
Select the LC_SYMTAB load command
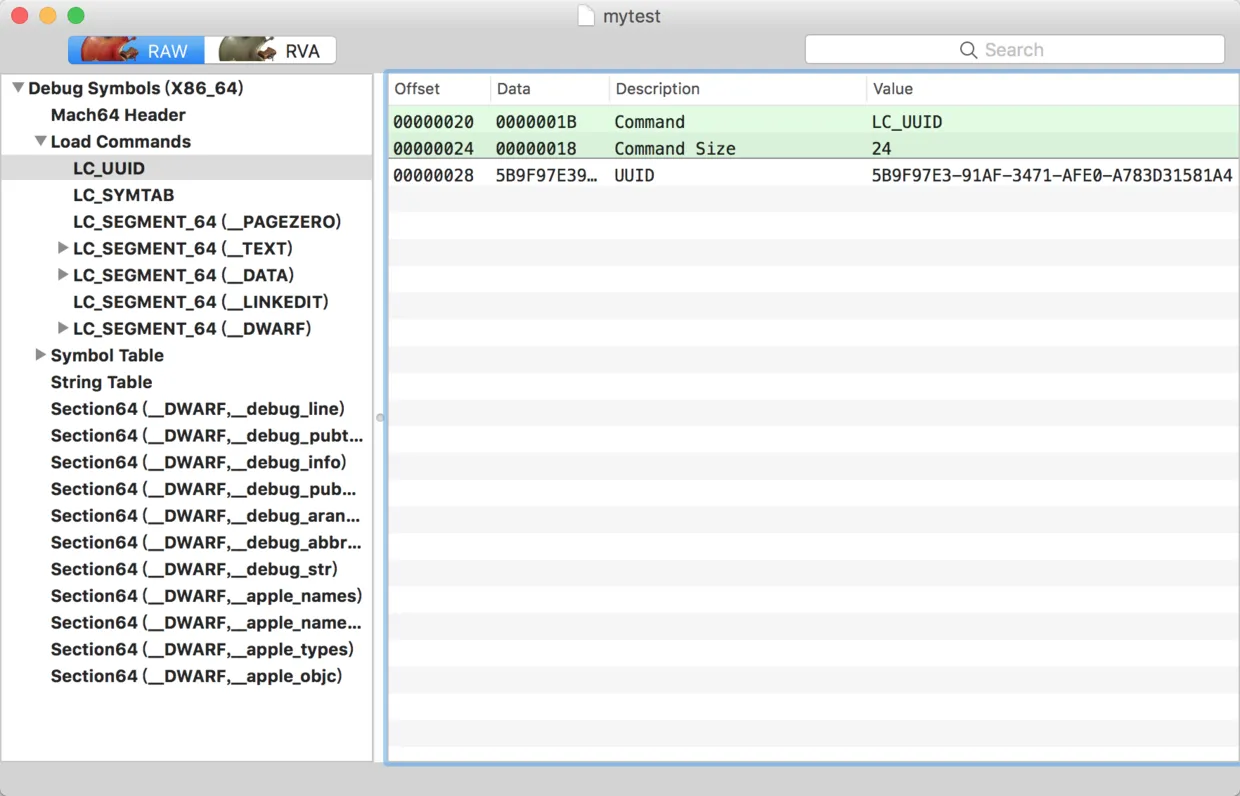coord(124,195)
